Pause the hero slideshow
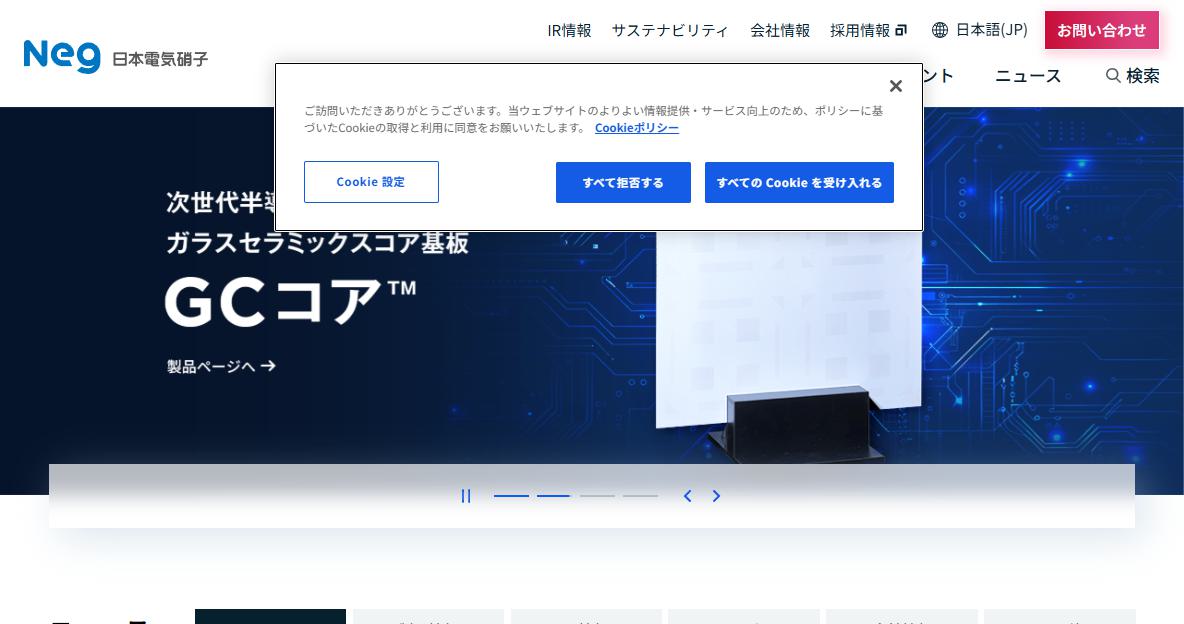Viewport: 1184px width, 624px height. (x=466, y=496)
